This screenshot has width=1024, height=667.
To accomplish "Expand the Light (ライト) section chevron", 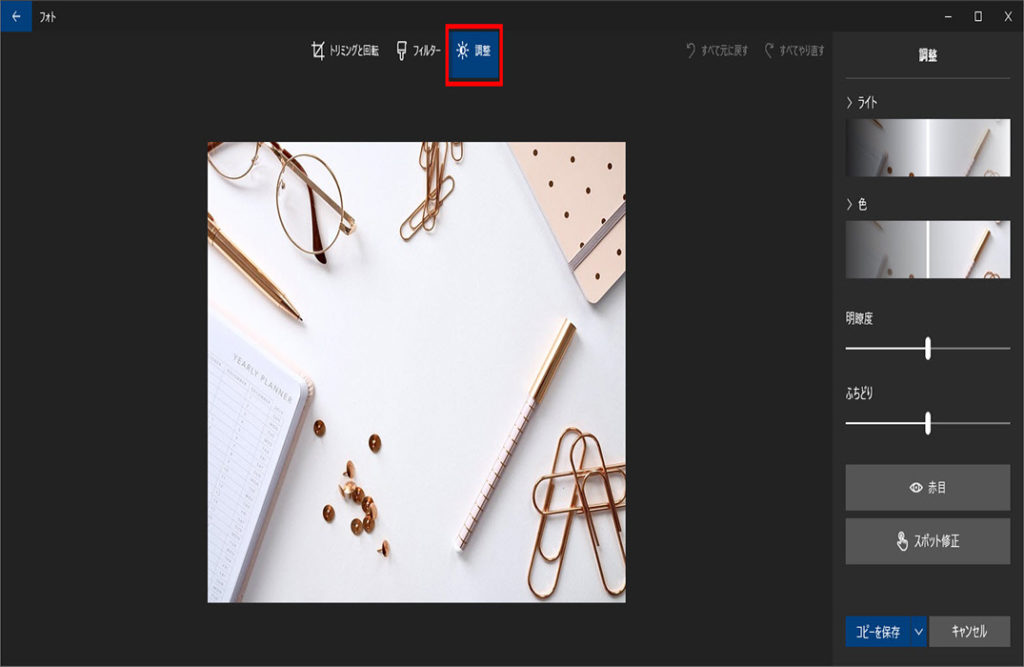I will pyautogui.click(x=850, y=102).
